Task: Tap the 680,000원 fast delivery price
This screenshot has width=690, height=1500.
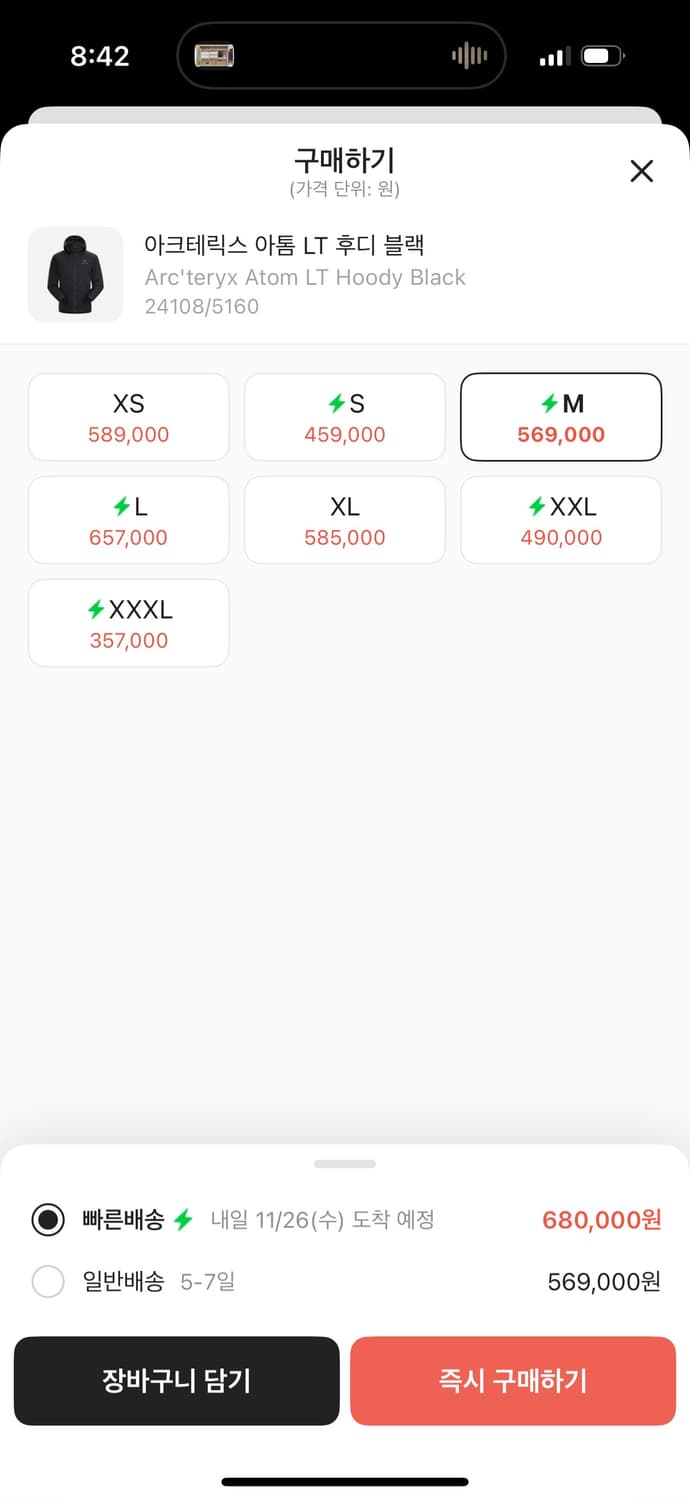Action: pyautogui.click(x=601, y=1220)
